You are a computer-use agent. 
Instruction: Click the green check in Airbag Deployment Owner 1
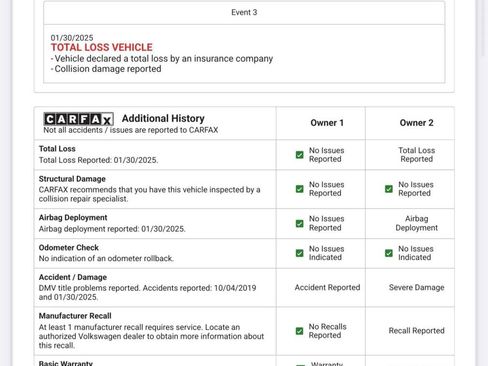coord(300,223)
